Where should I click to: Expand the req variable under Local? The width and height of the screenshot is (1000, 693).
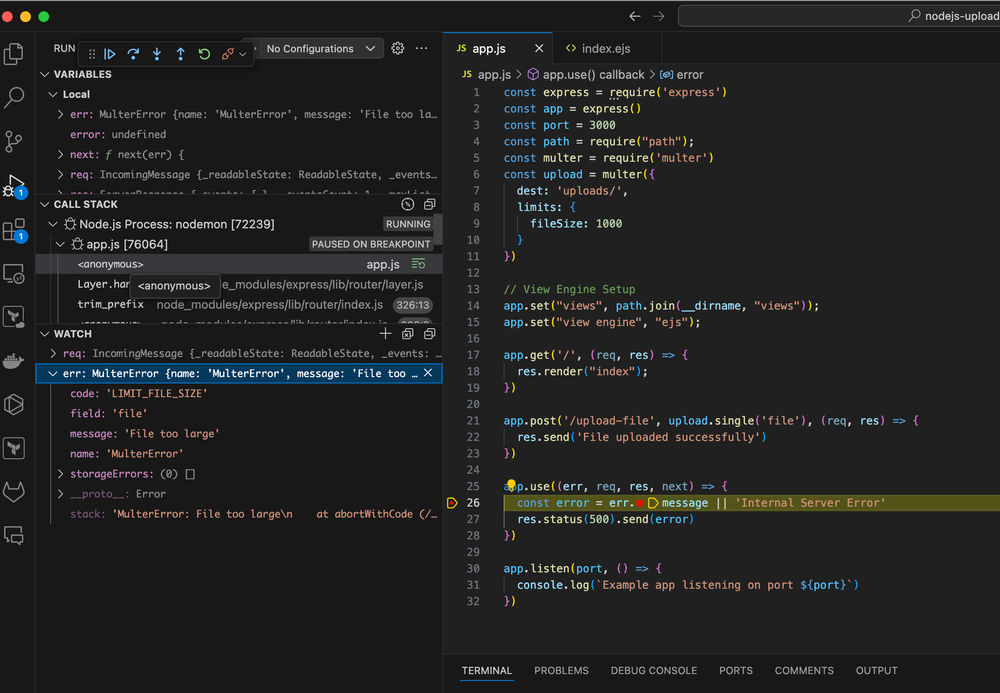(62, 175)
